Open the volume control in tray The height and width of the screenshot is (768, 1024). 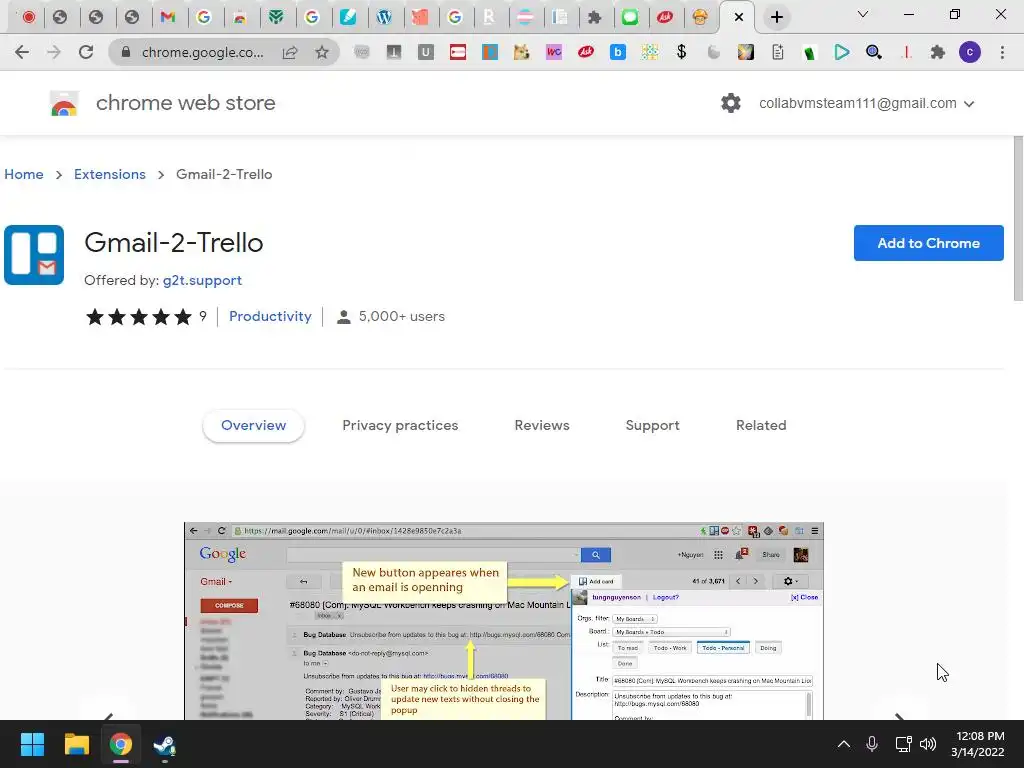[928, 744]
